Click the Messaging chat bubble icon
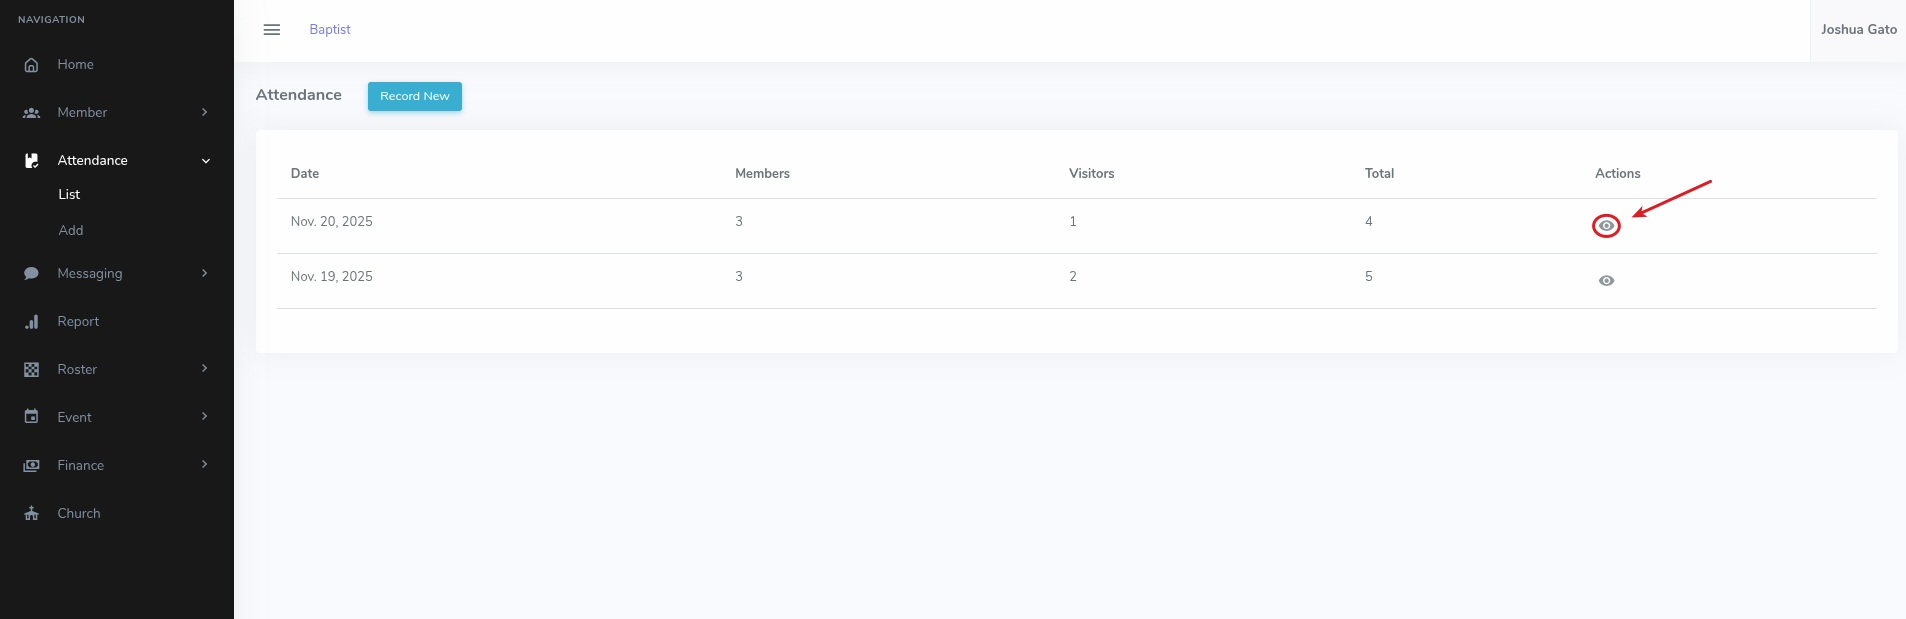Image resolution: width=1906 pixels, height=619 pixels. tap(31, 273)
